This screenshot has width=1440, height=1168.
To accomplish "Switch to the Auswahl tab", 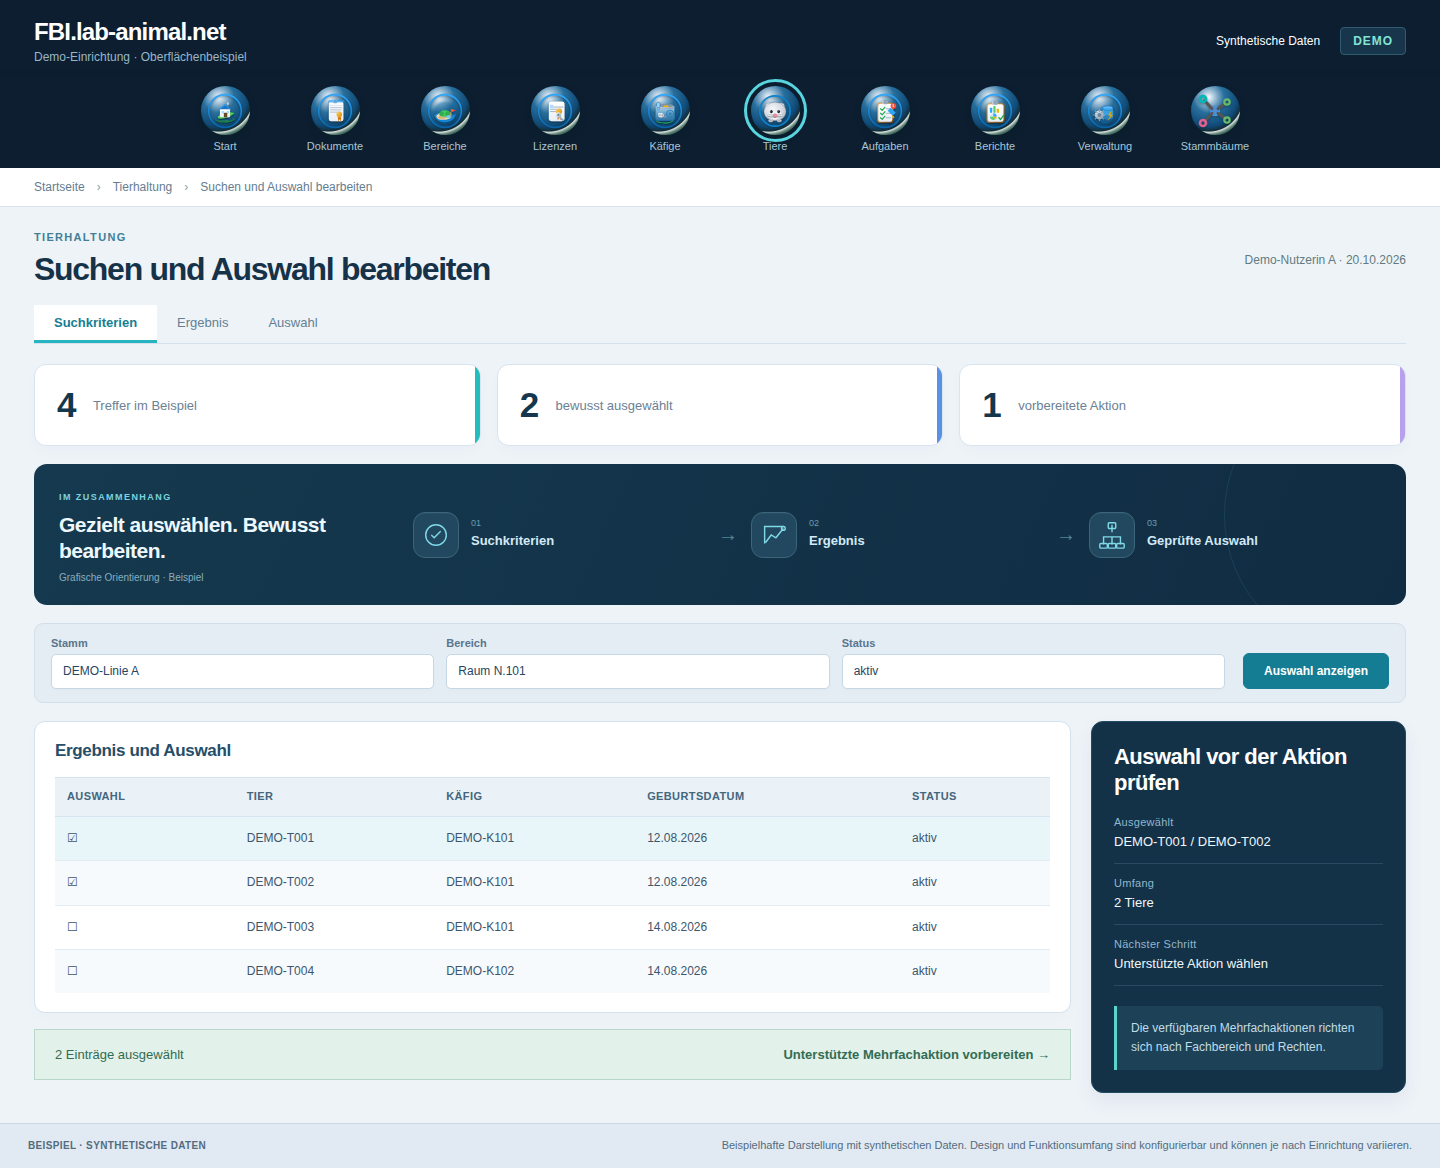I will pos(293,323).
